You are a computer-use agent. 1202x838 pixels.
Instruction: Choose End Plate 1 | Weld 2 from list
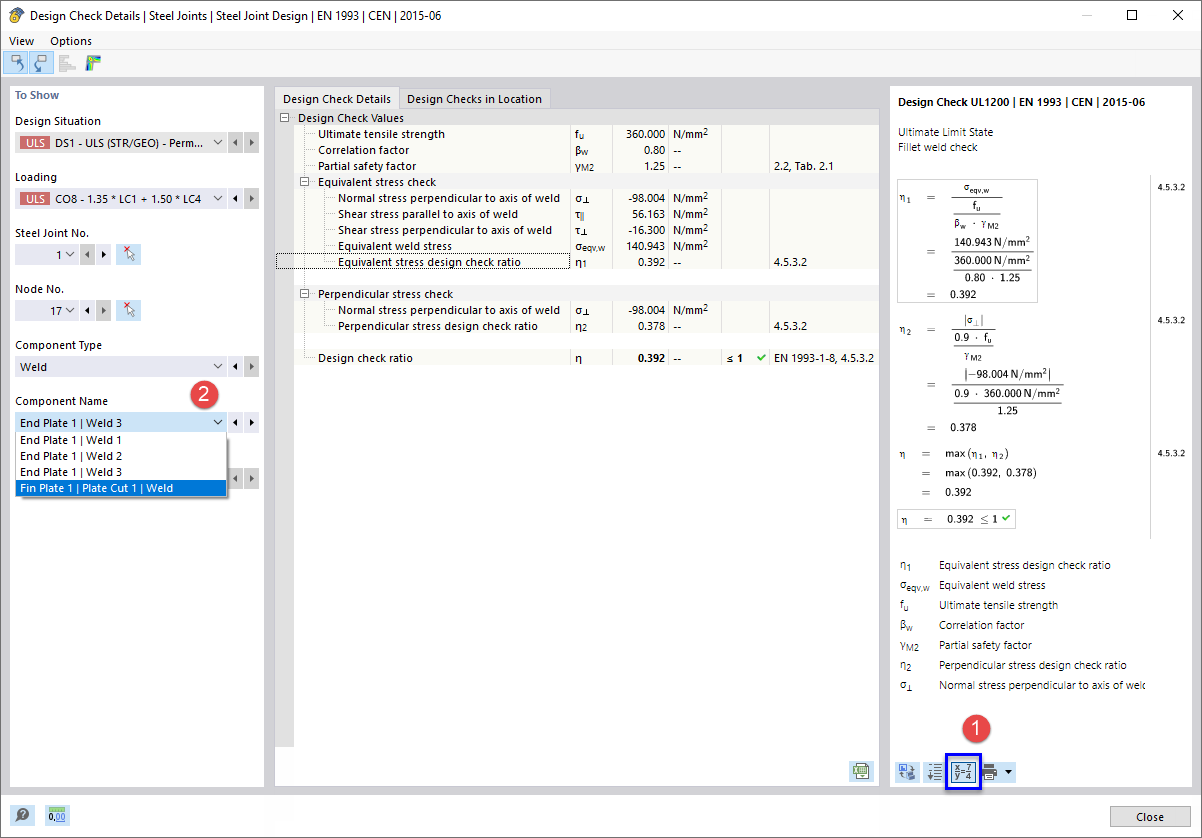tap(121, 456)
